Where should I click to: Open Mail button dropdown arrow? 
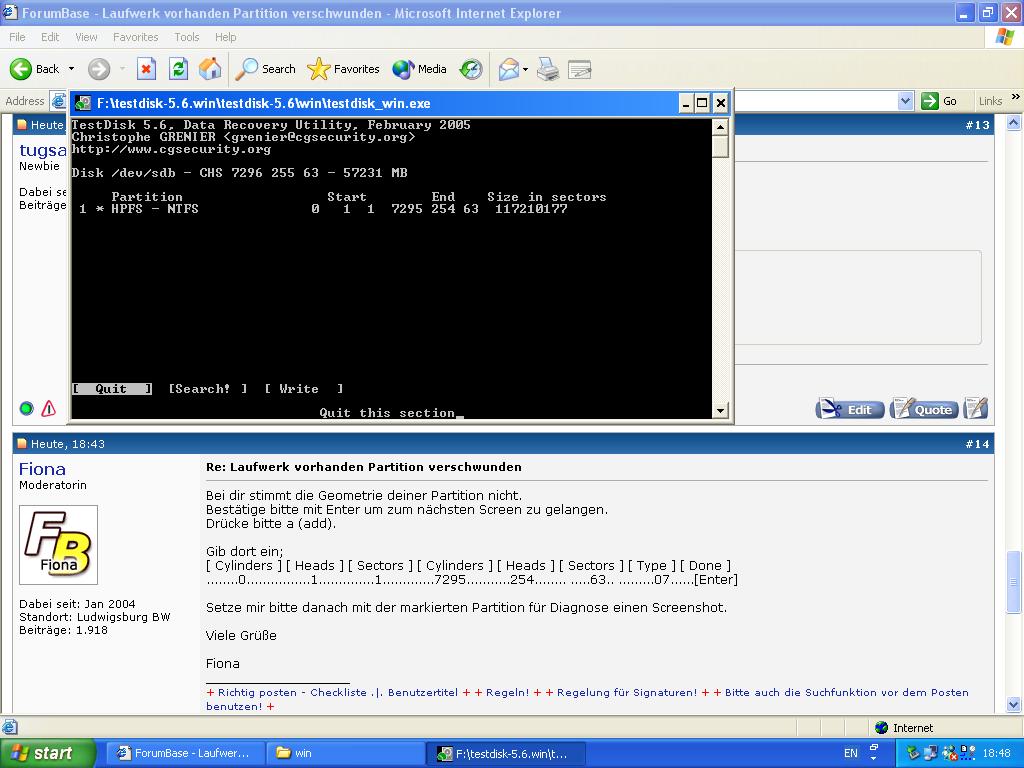(525, 69)
